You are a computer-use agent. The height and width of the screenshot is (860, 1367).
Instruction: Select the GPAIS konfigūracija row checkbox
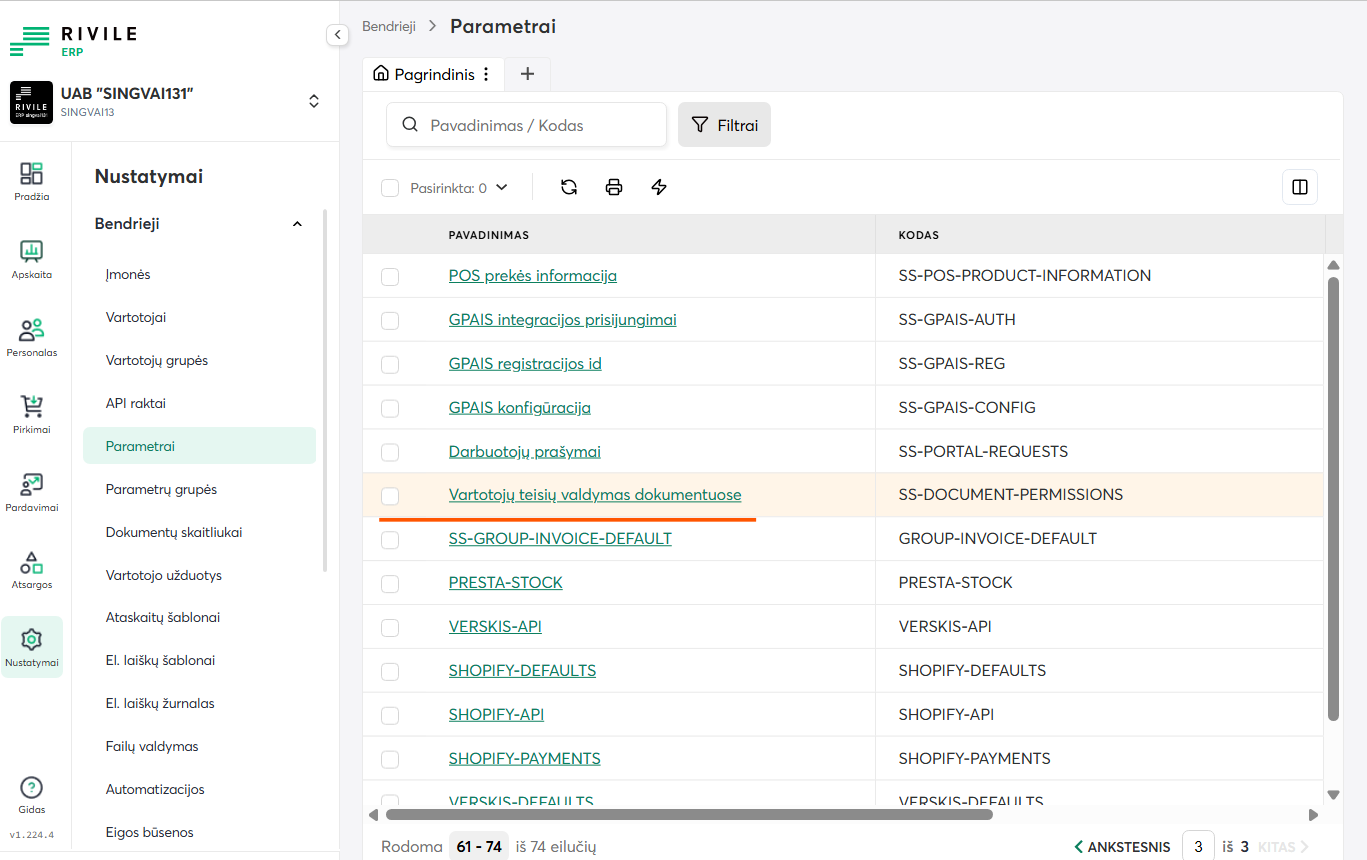pyautogui.click(x=390, y=409)
